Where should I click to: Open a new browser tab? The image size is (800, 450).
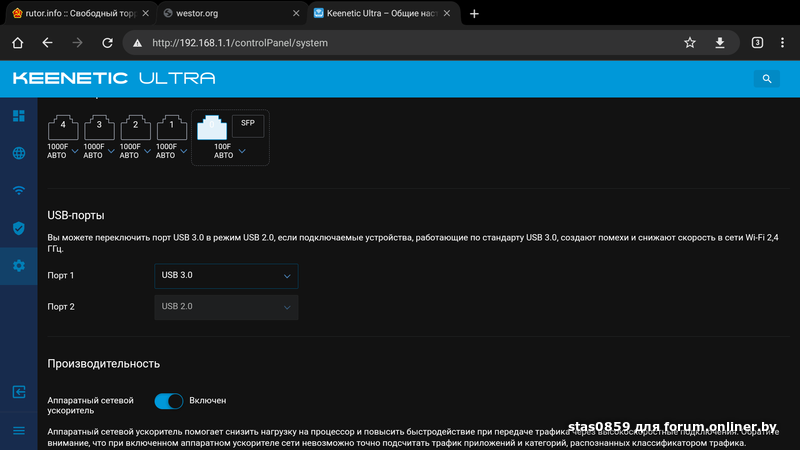point(474,14)
